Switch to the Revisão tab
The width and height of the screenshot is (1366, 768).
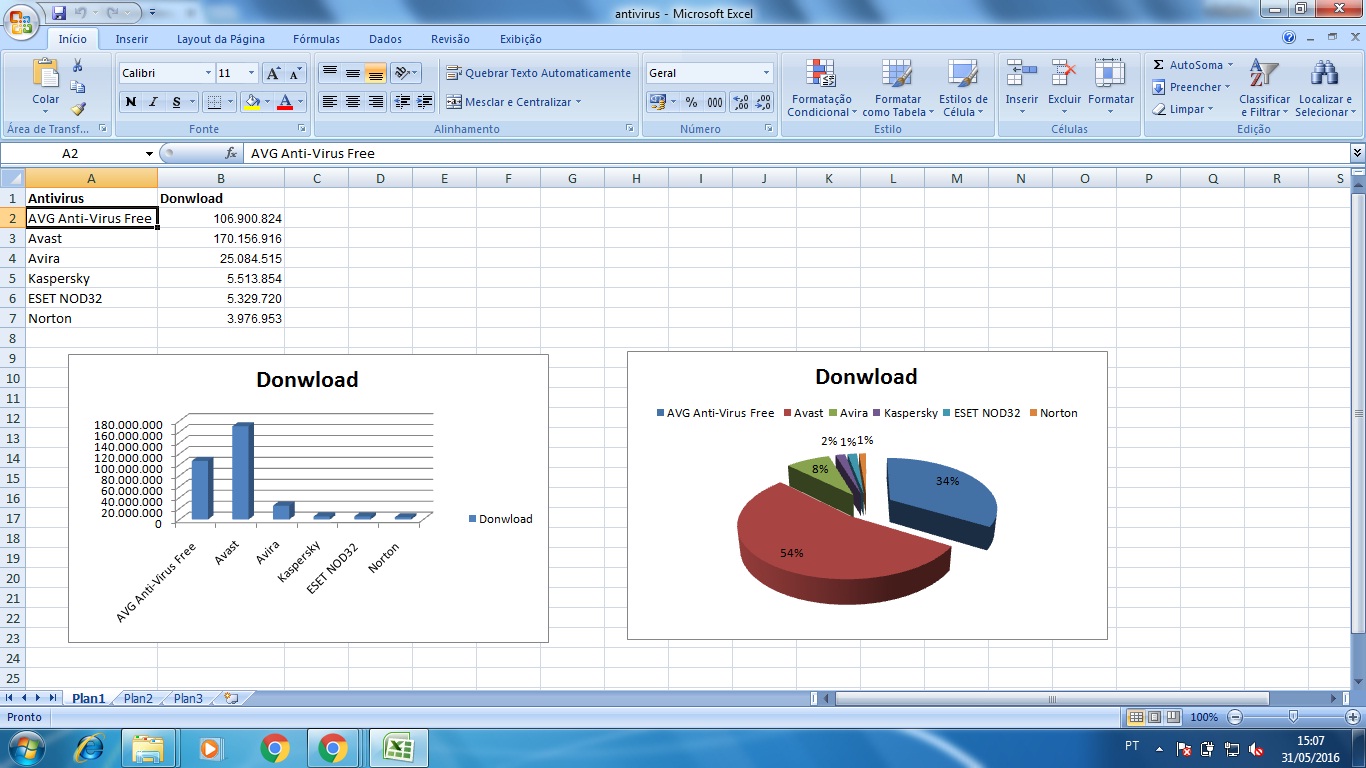[x=450, y=39]
